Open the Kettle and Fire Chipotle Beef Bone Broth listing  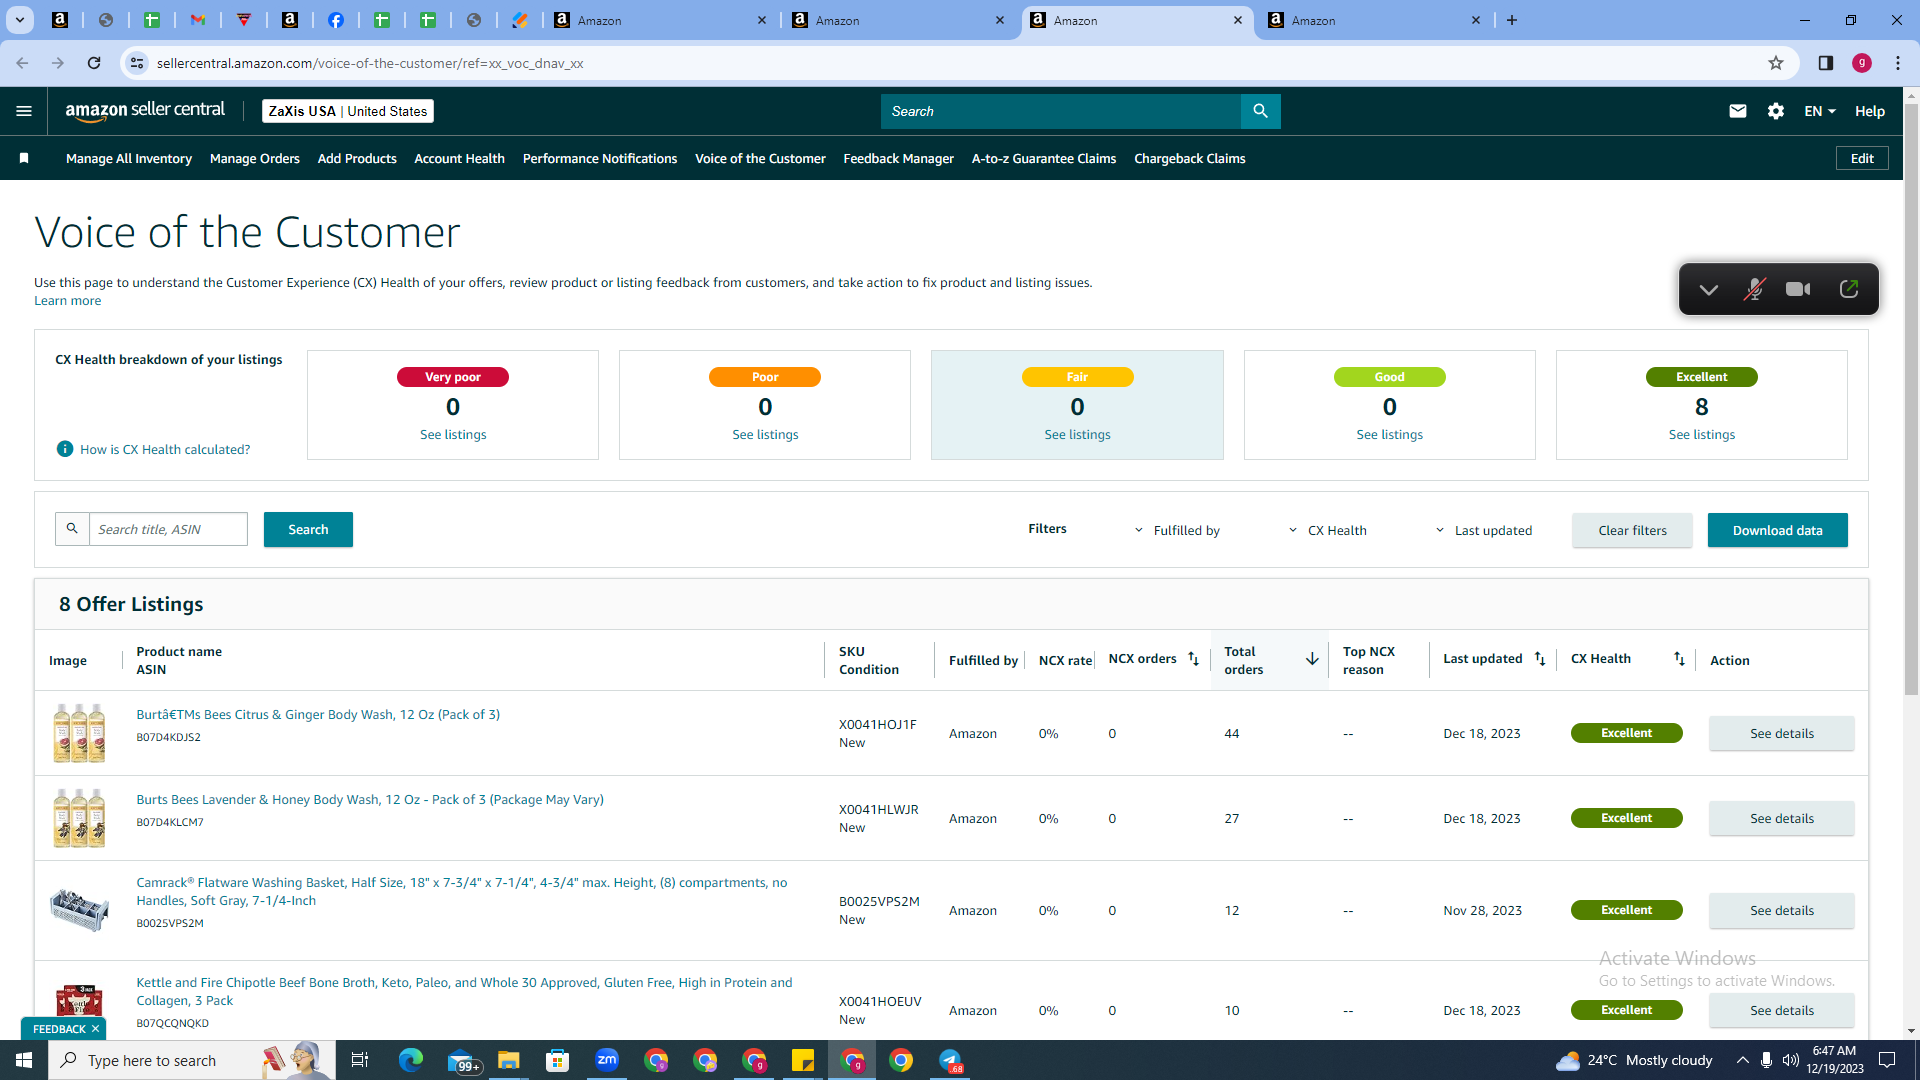pyautogui.click(x=464, y=991)
